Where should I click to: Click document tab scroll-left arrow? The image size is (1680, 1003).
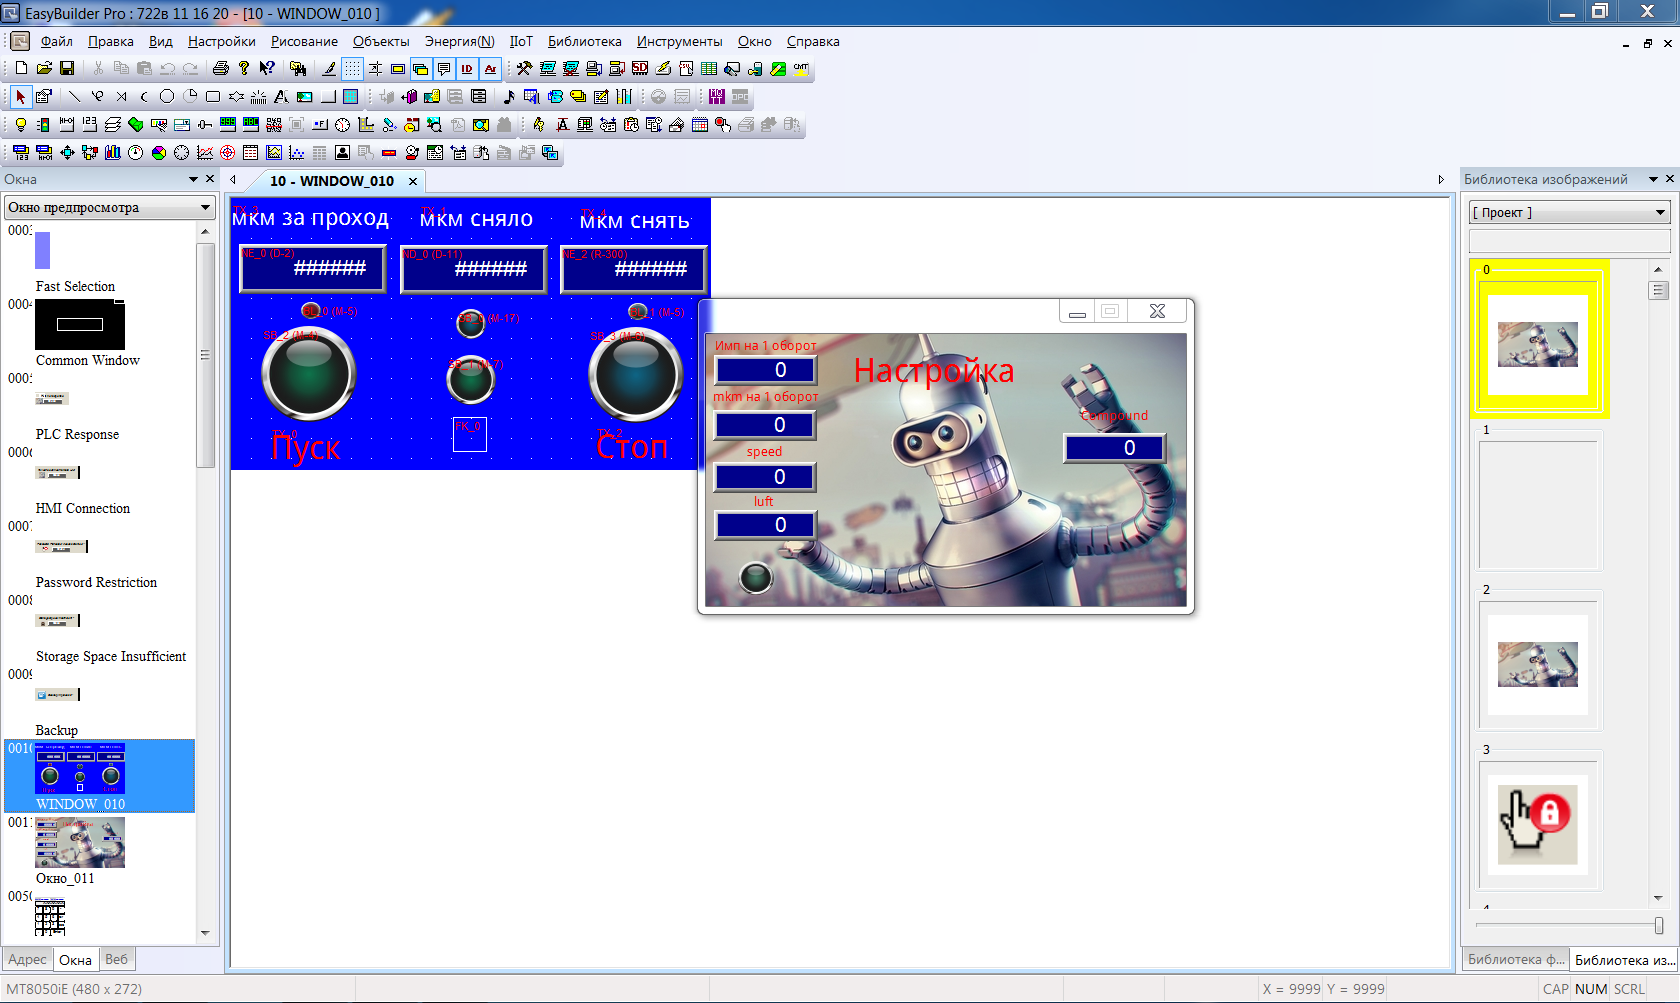(x=233, y=180)
